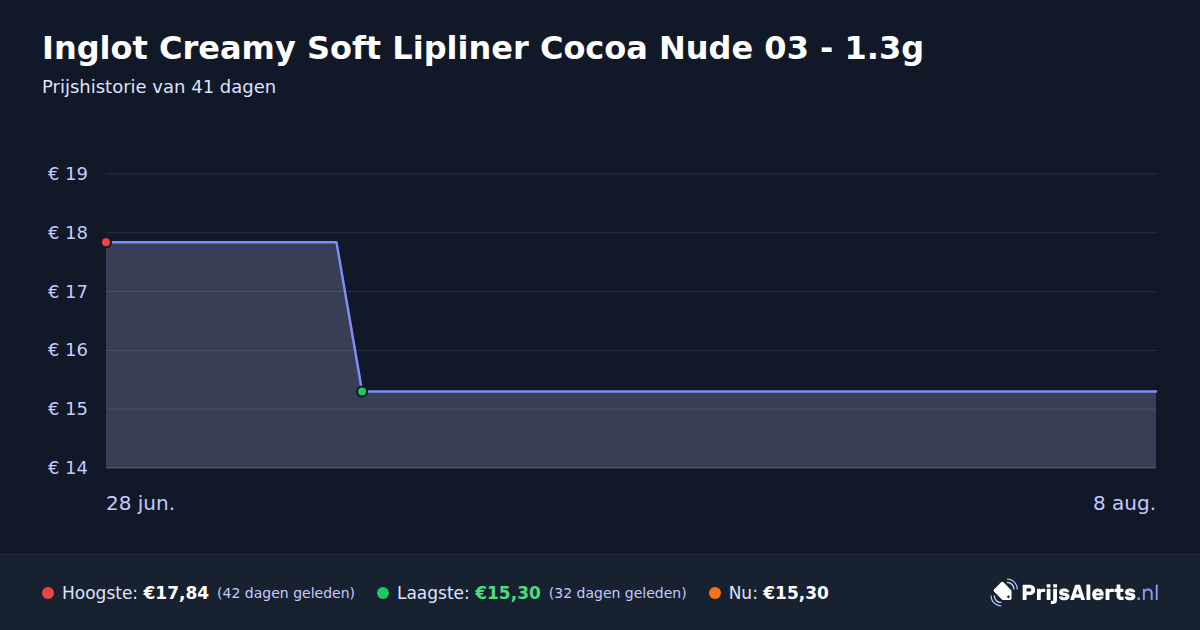The width and height of the screenshot is (1200, 630).
Task: Click the Prijshistorie van 41 dagen subtitle
Action: [x=159, y=87]
